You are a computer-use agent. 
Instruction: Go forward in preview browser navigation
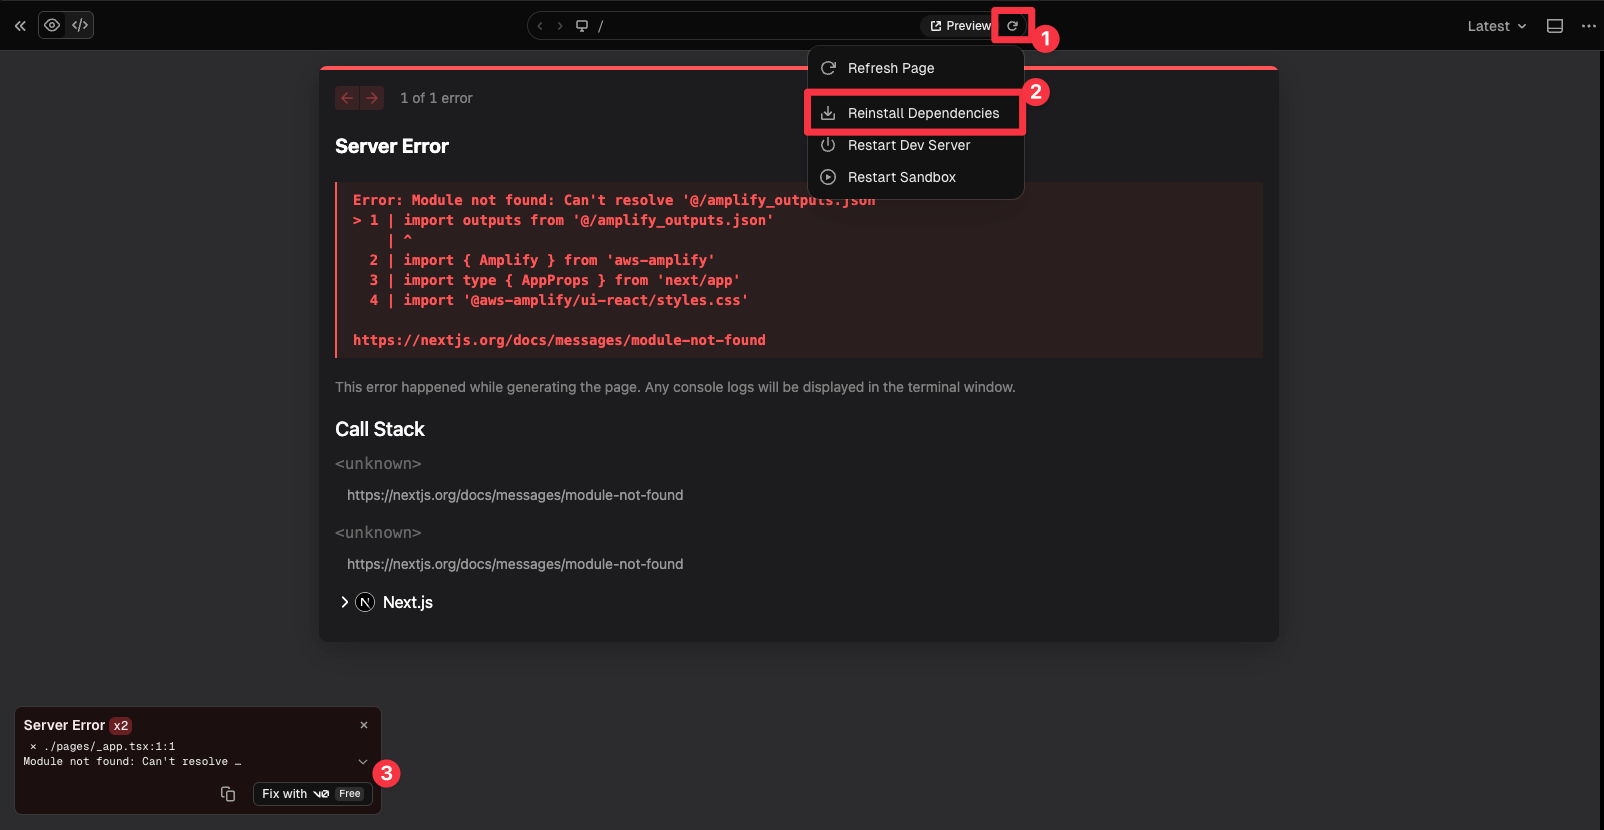(560, 26)
